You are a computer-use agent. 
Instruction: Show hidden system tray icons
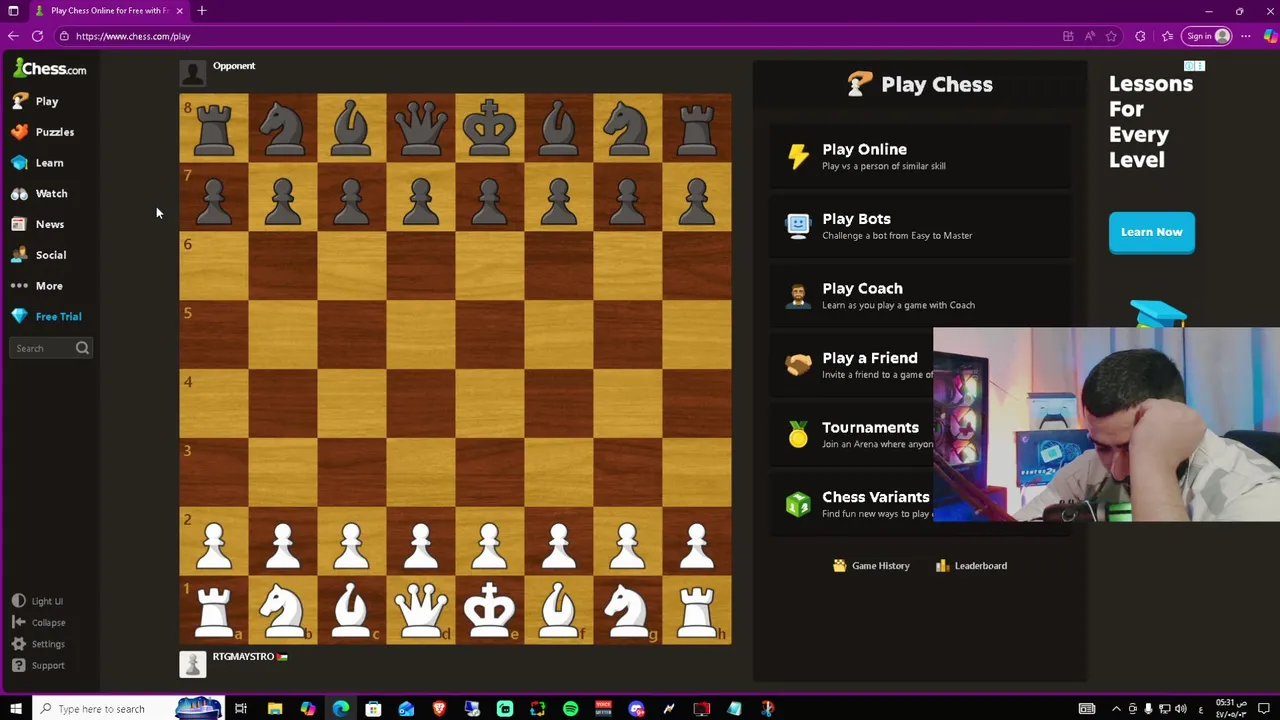(1116, 709)
